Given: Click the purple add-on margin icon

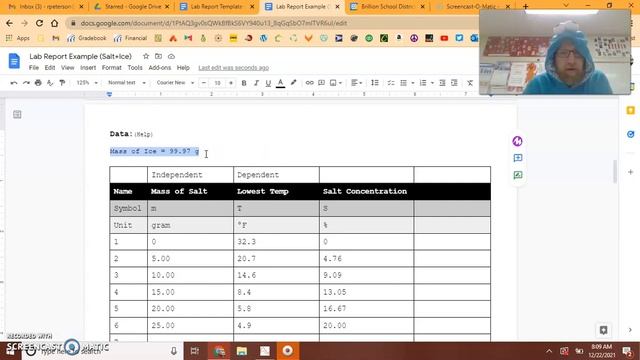Looking at the screenshot, I should pos(518,141).
